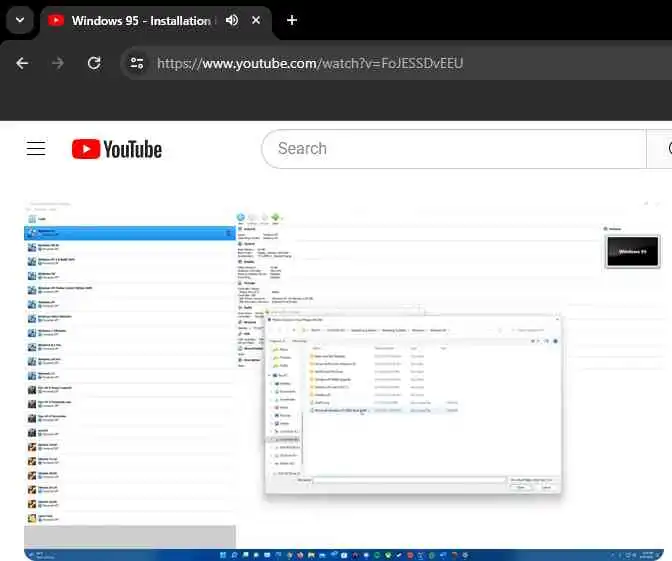Go back to the previous page
Screen dimensions: 672x561
(x=22, y=63)
